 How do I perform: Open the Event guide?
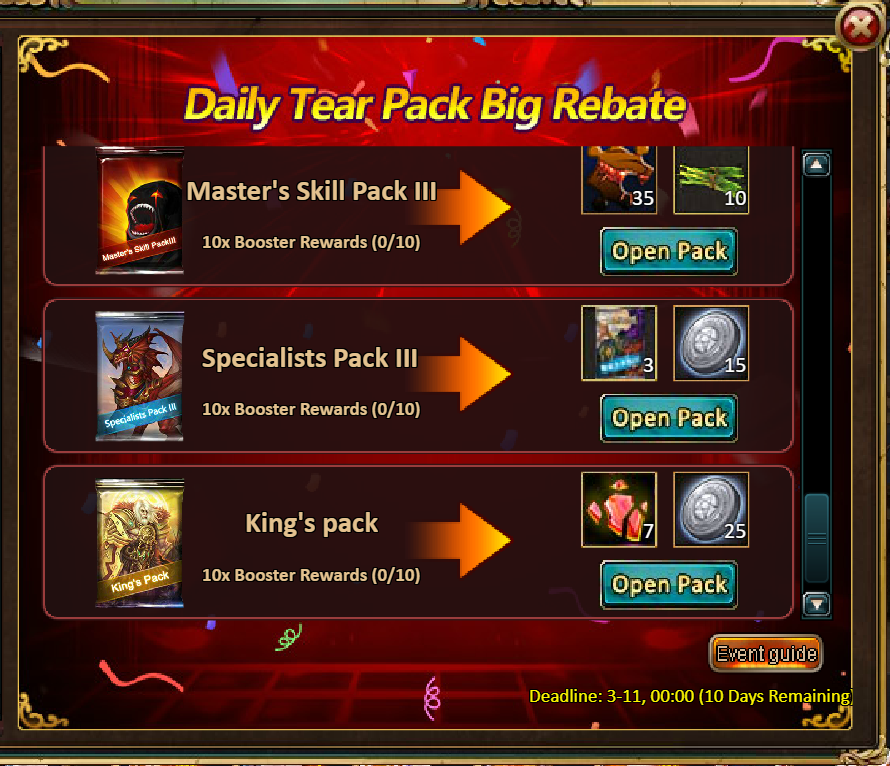click(x=766, y=654)
